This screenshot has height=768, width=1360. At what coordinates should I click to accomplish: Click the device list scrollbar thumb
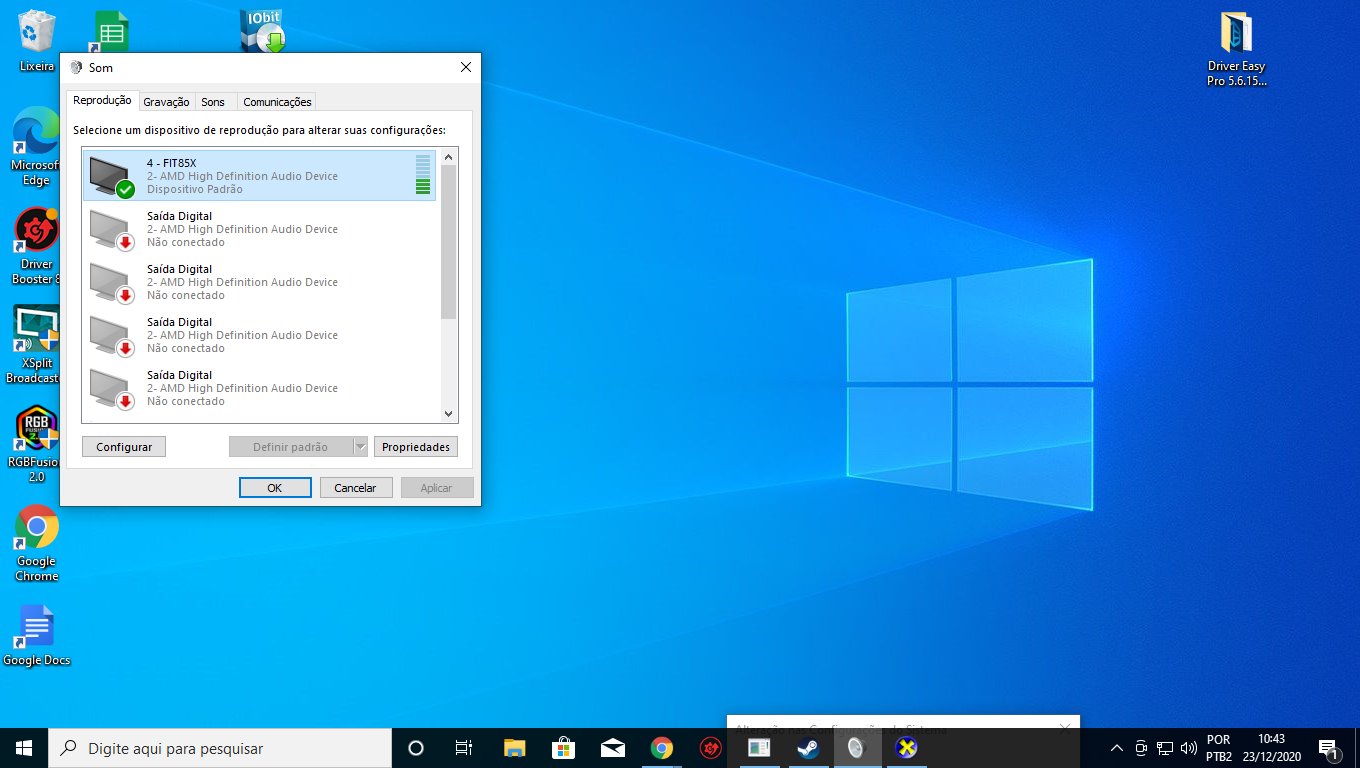click(448, 243)
